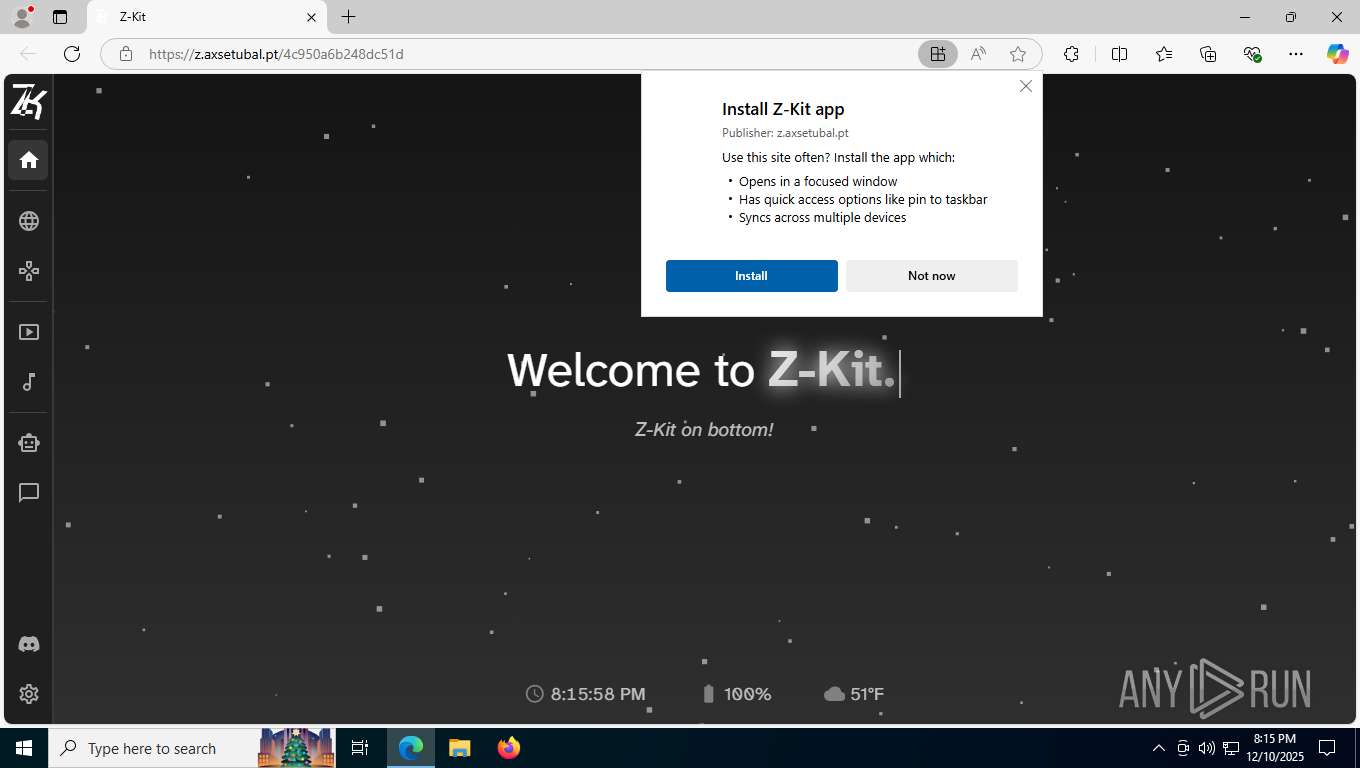
Task: Open the Tab actions menu icon
Action: coord(60,17)
